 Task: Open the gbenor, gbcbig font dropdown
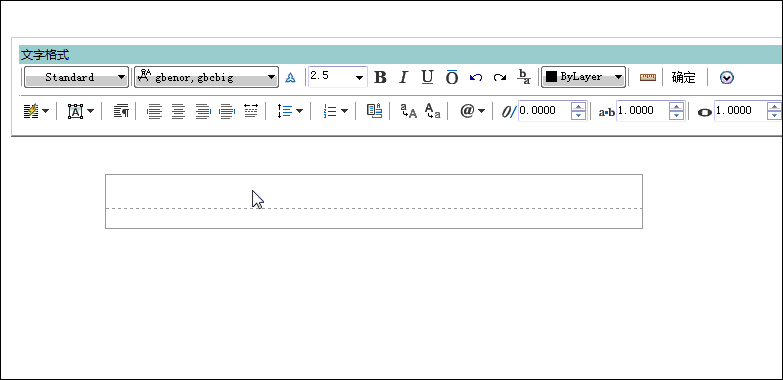tap(206, 77)
